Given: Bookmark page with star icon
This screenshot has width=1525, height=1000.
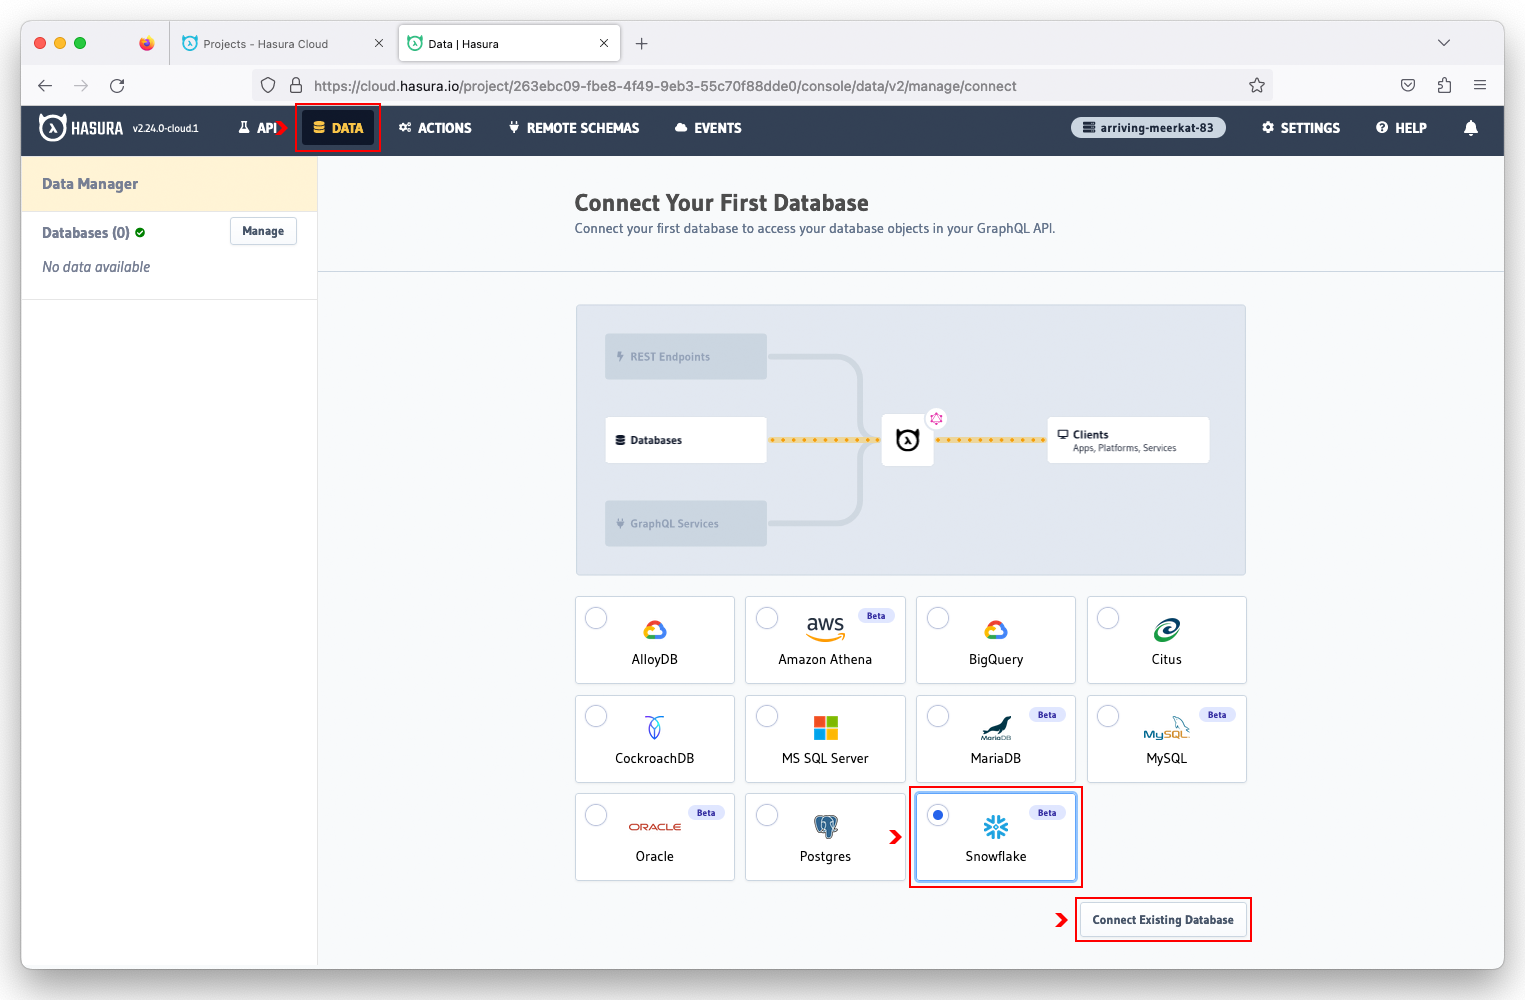Looking at the screenshot, I should [1257, 86].
